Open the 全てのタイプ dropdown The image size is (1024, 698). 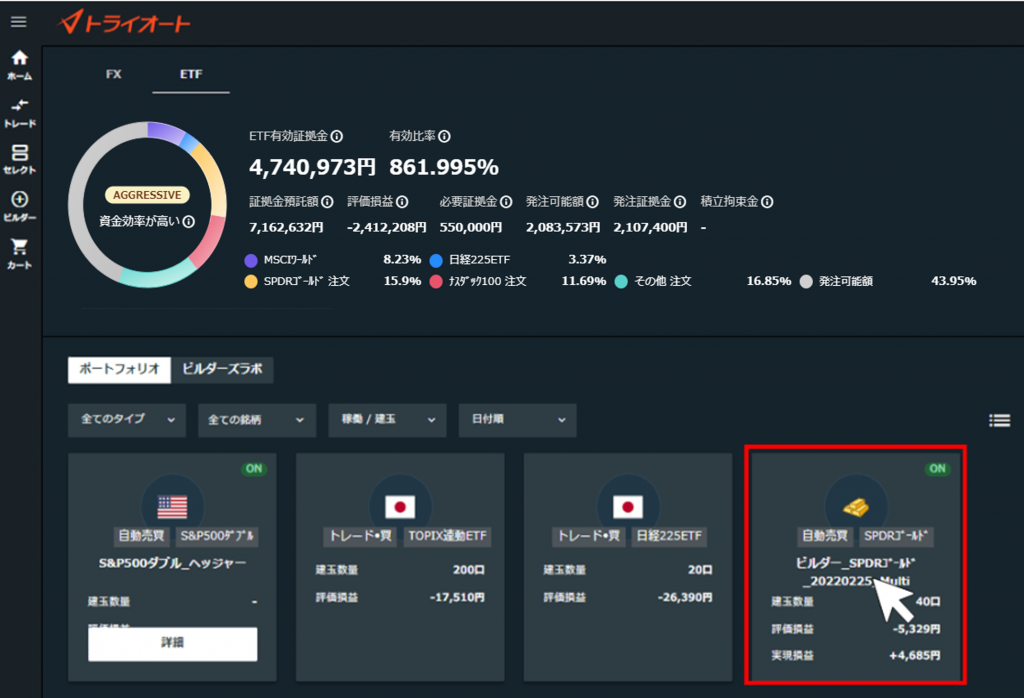pyautogui.click(x=127, y=420)
